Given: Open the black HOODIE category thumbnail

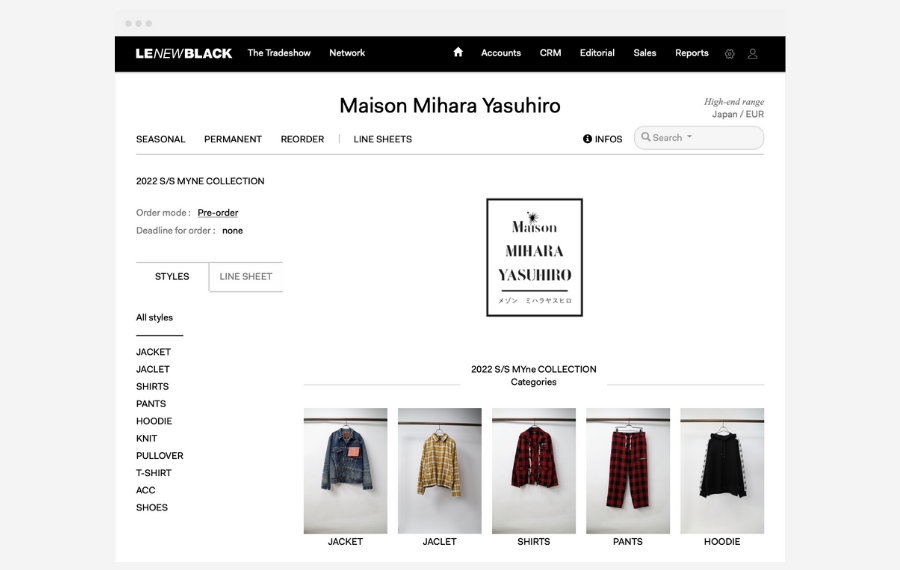Looking at the screenshot, I should [722, 471].
